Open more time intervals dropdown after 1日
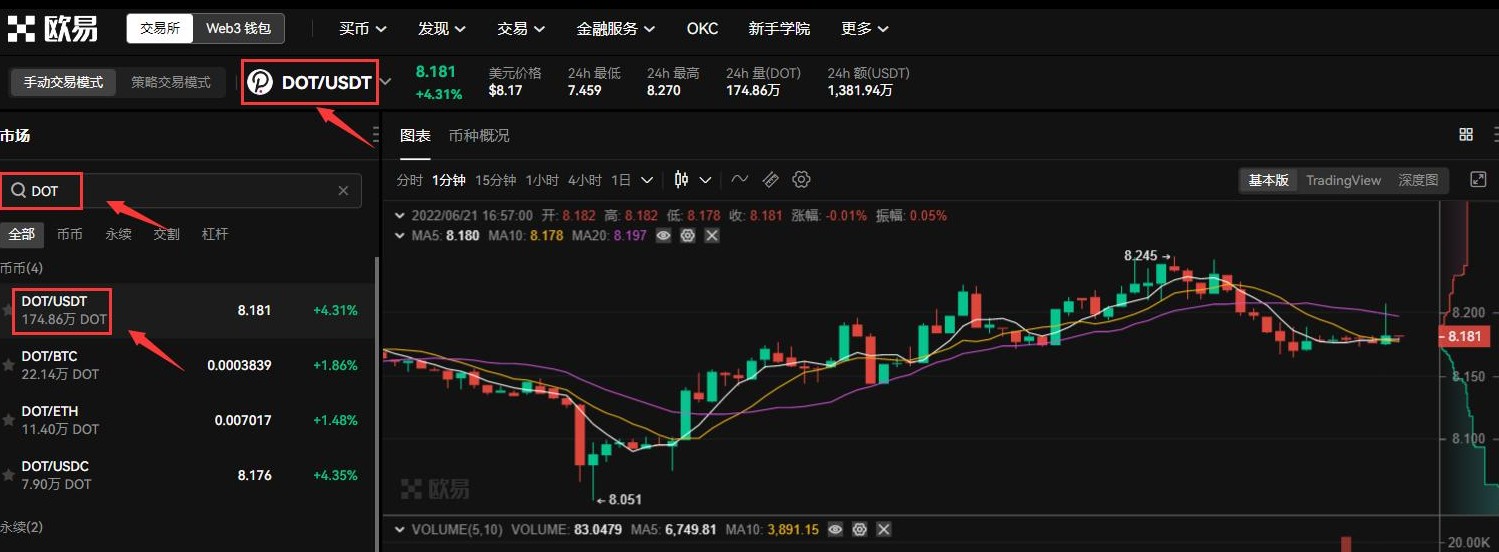Screen dimensions: 1499x552 647,180
